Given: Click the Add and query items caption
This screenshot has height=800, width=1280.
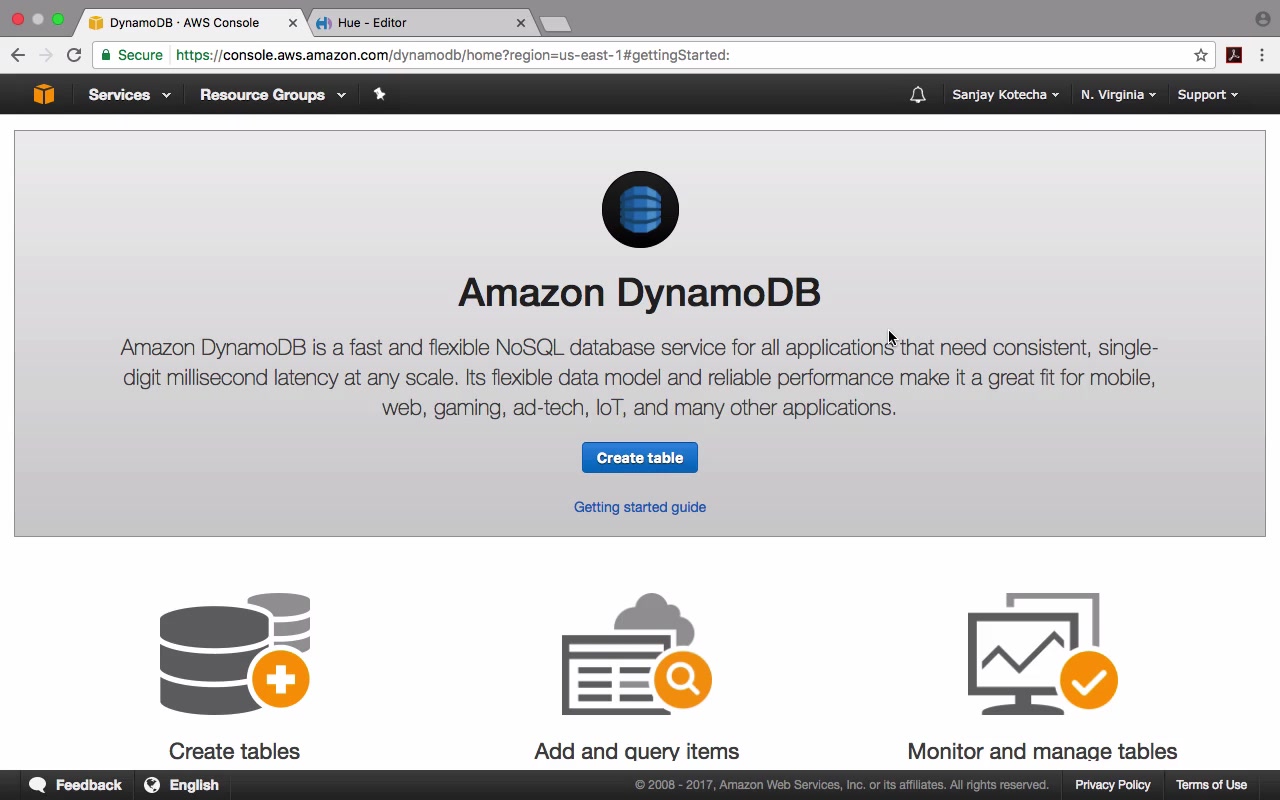Looking at the screenshot, I should click(637, 751).
